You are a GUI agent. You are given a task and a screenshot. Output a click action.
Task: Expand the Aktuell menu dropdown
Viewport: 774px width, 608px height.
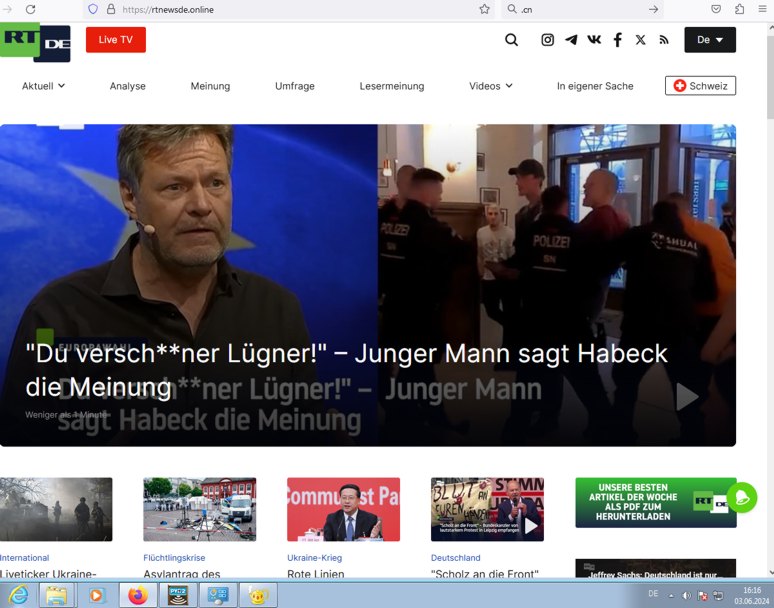[43, 86]
